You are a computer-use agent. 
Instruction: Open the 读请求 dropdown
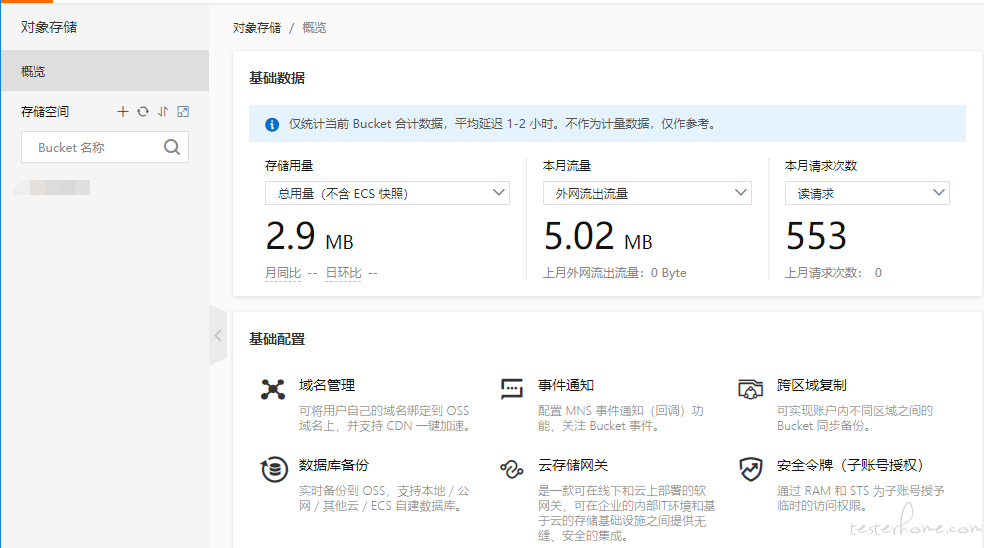867,193
